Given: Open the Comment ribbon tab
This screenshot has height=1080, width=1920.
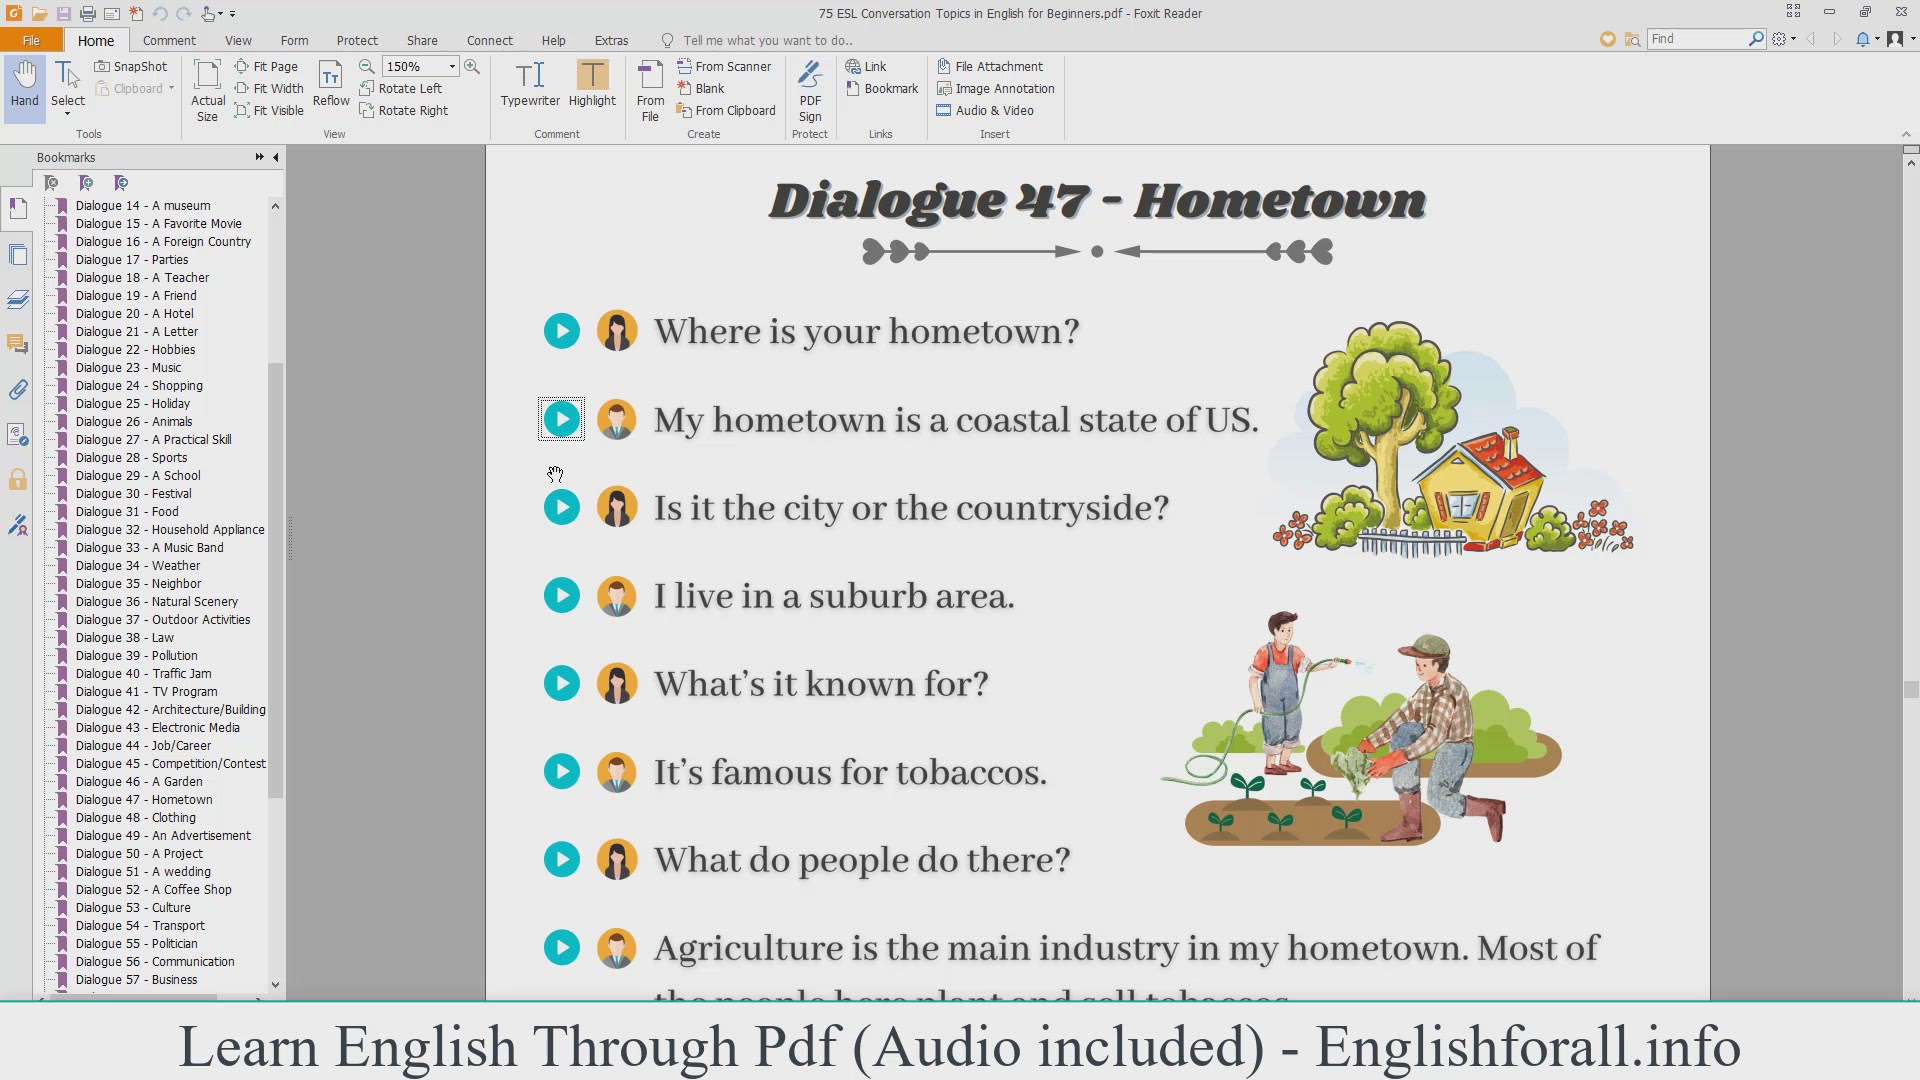Looking at the screenshot, I should coord(169,40).
